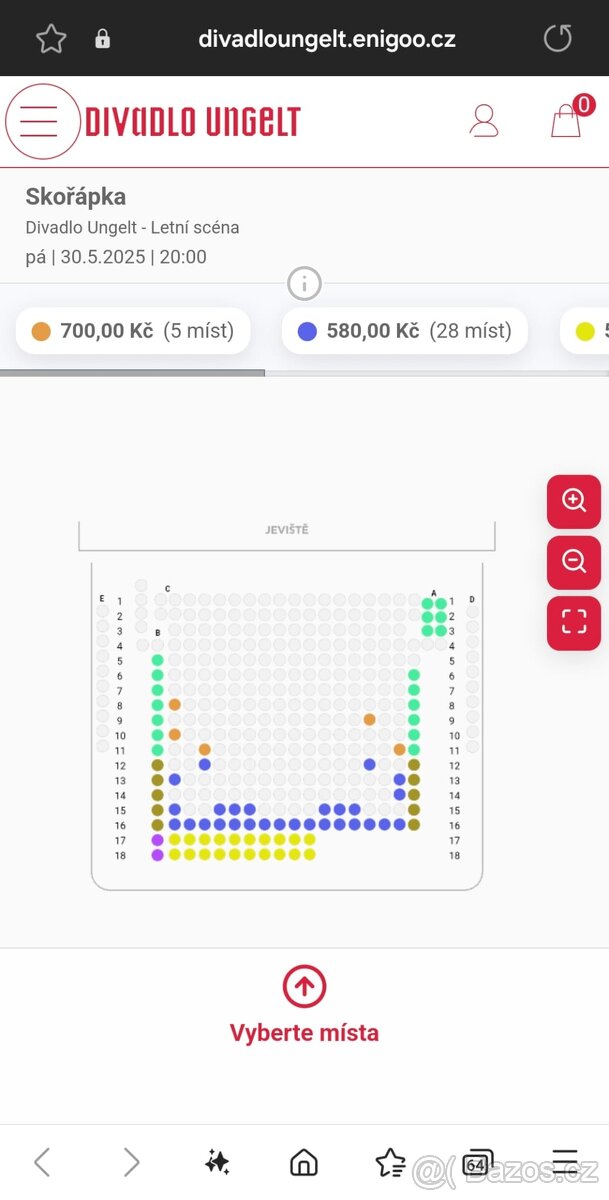Open the shopping cart with 0 items
The width and height of the screenshot is (609, 1200).
pyautogui.click(x=566, y=120)
